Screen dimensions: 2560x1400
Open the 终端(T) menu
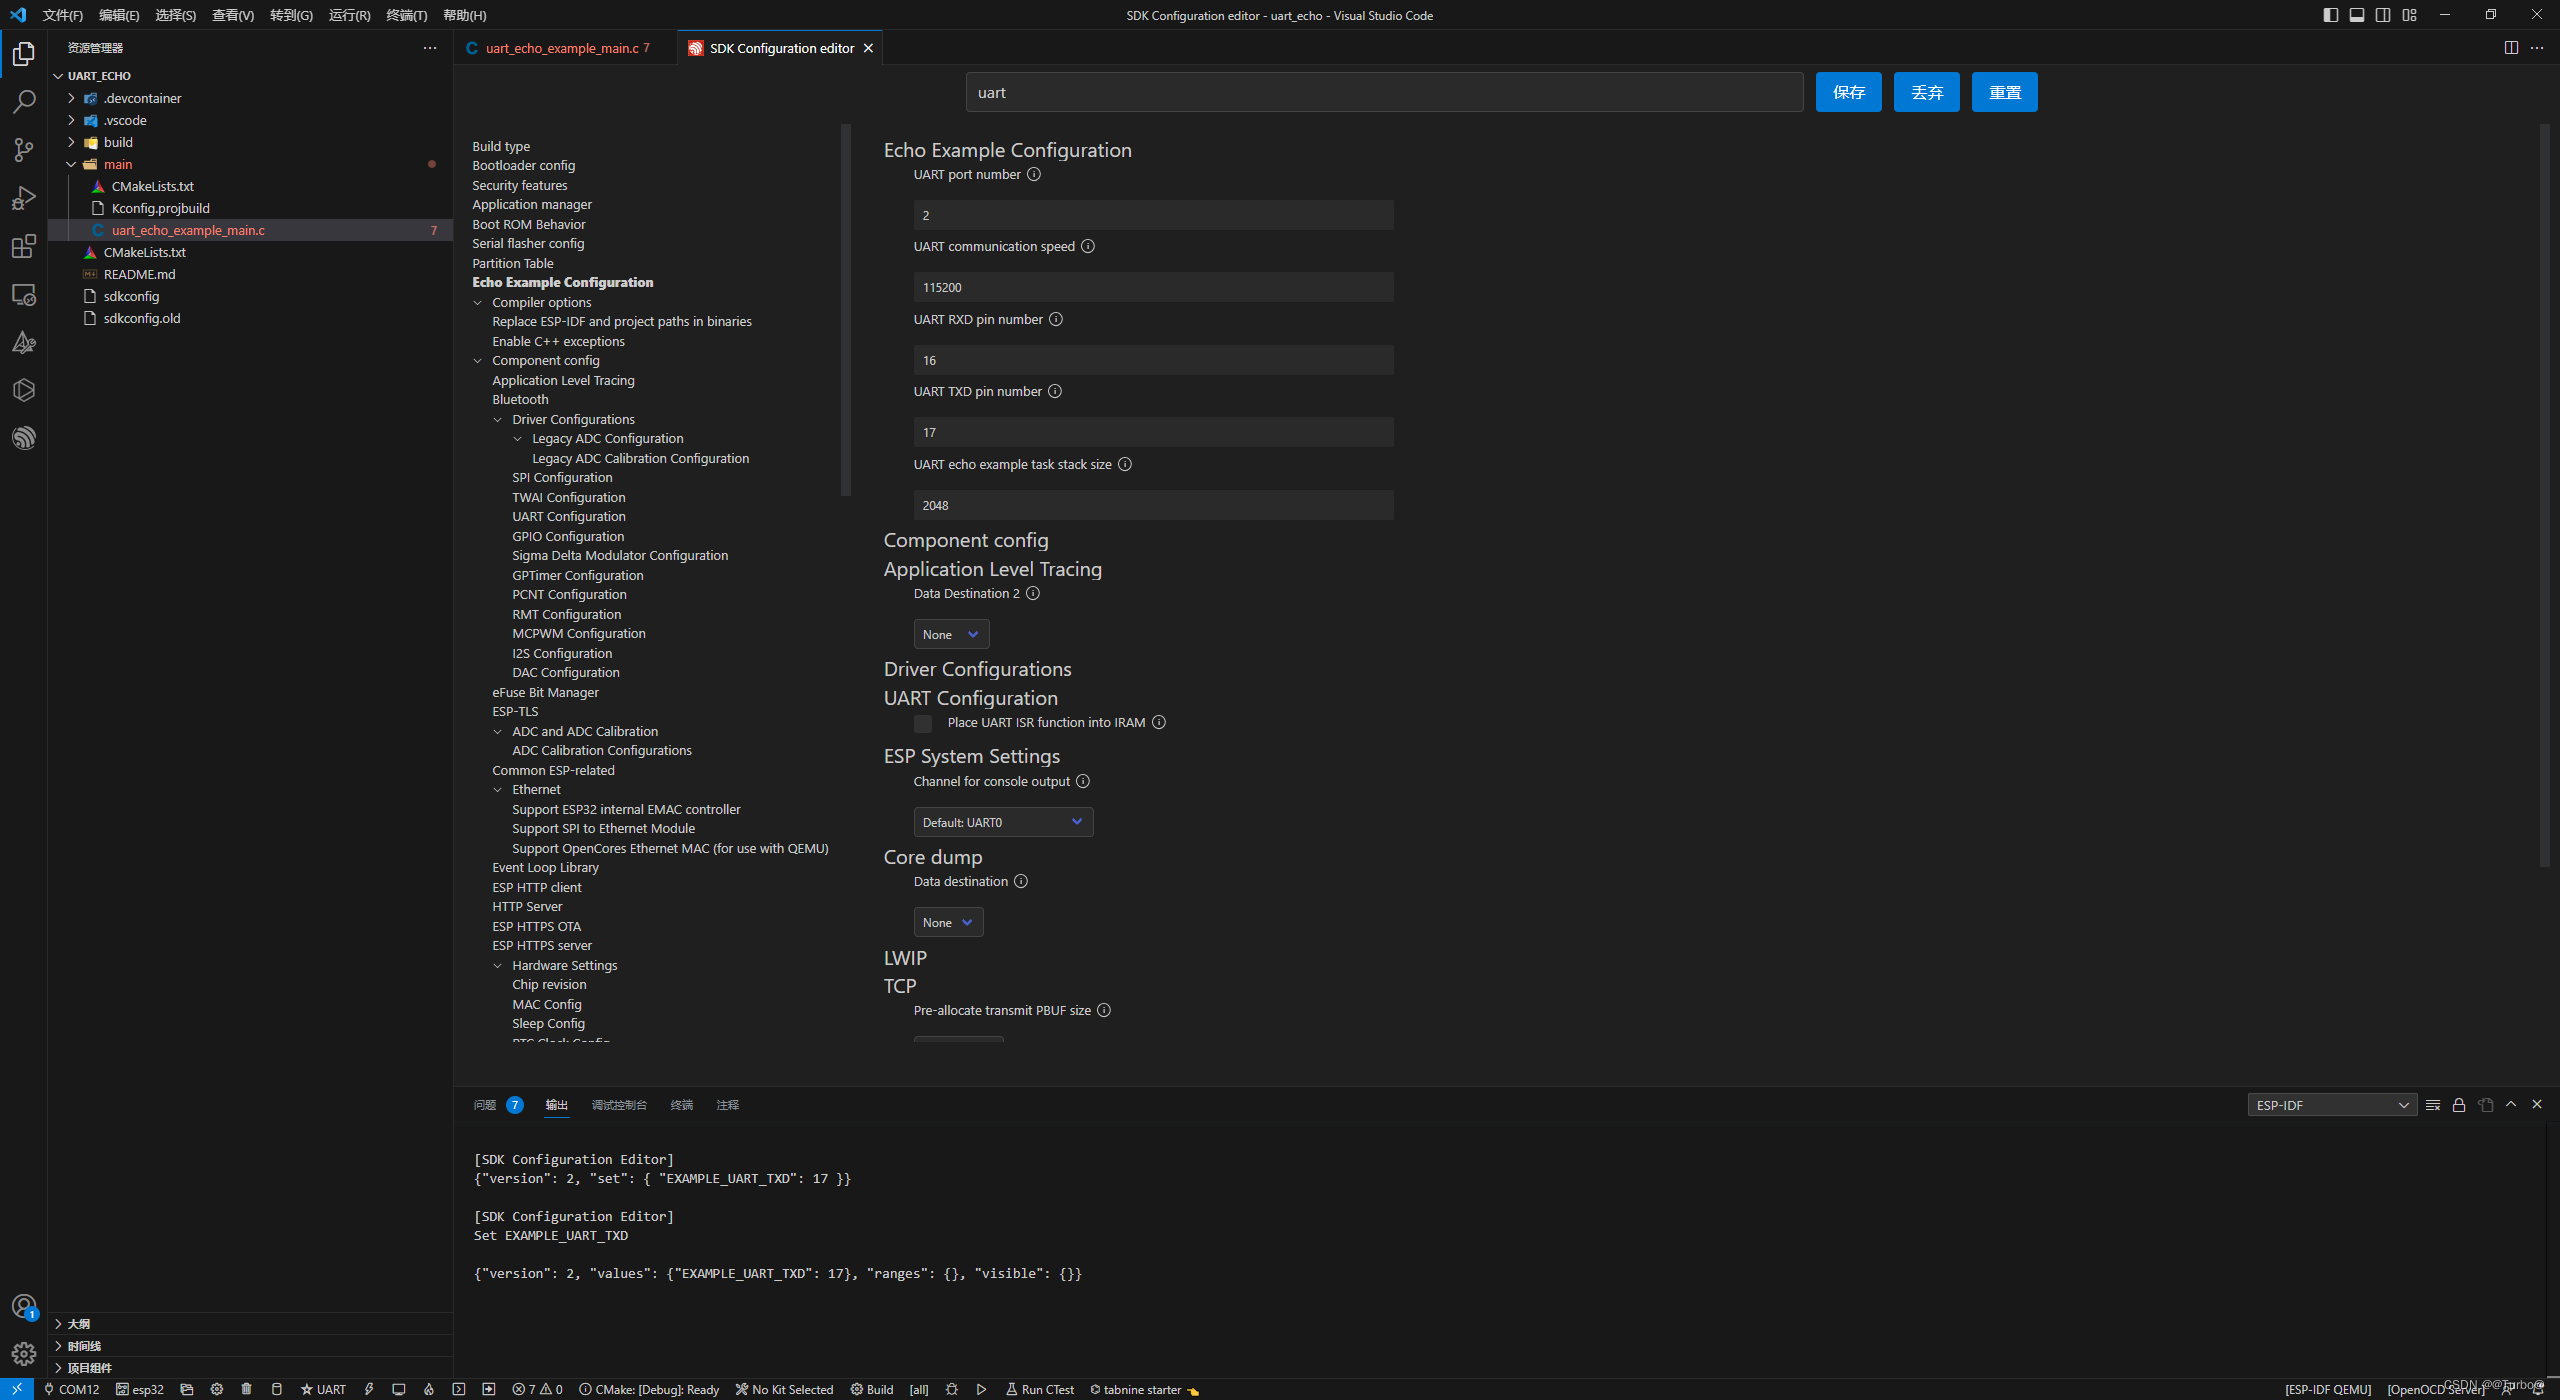[407, 15]
